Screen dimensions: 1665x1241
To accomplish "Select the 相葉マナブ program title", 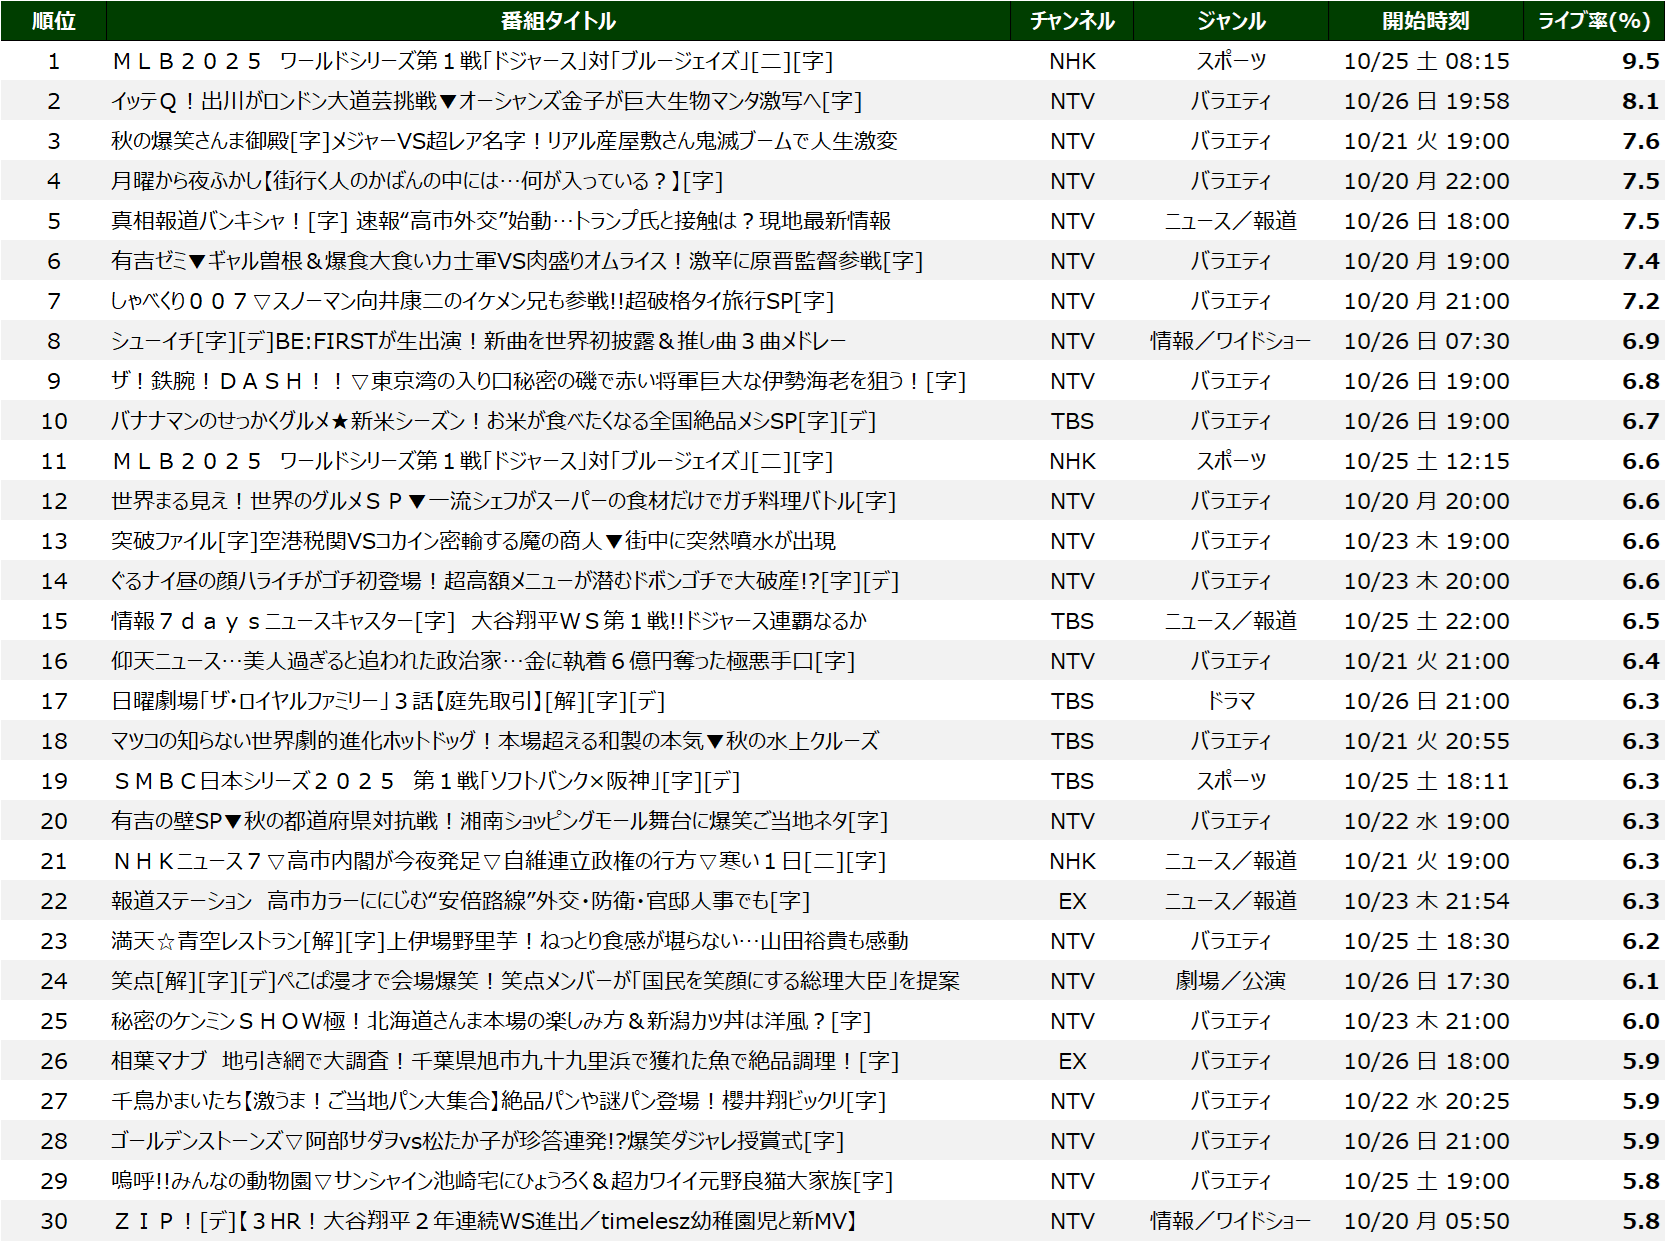I will click(505, 1061).
